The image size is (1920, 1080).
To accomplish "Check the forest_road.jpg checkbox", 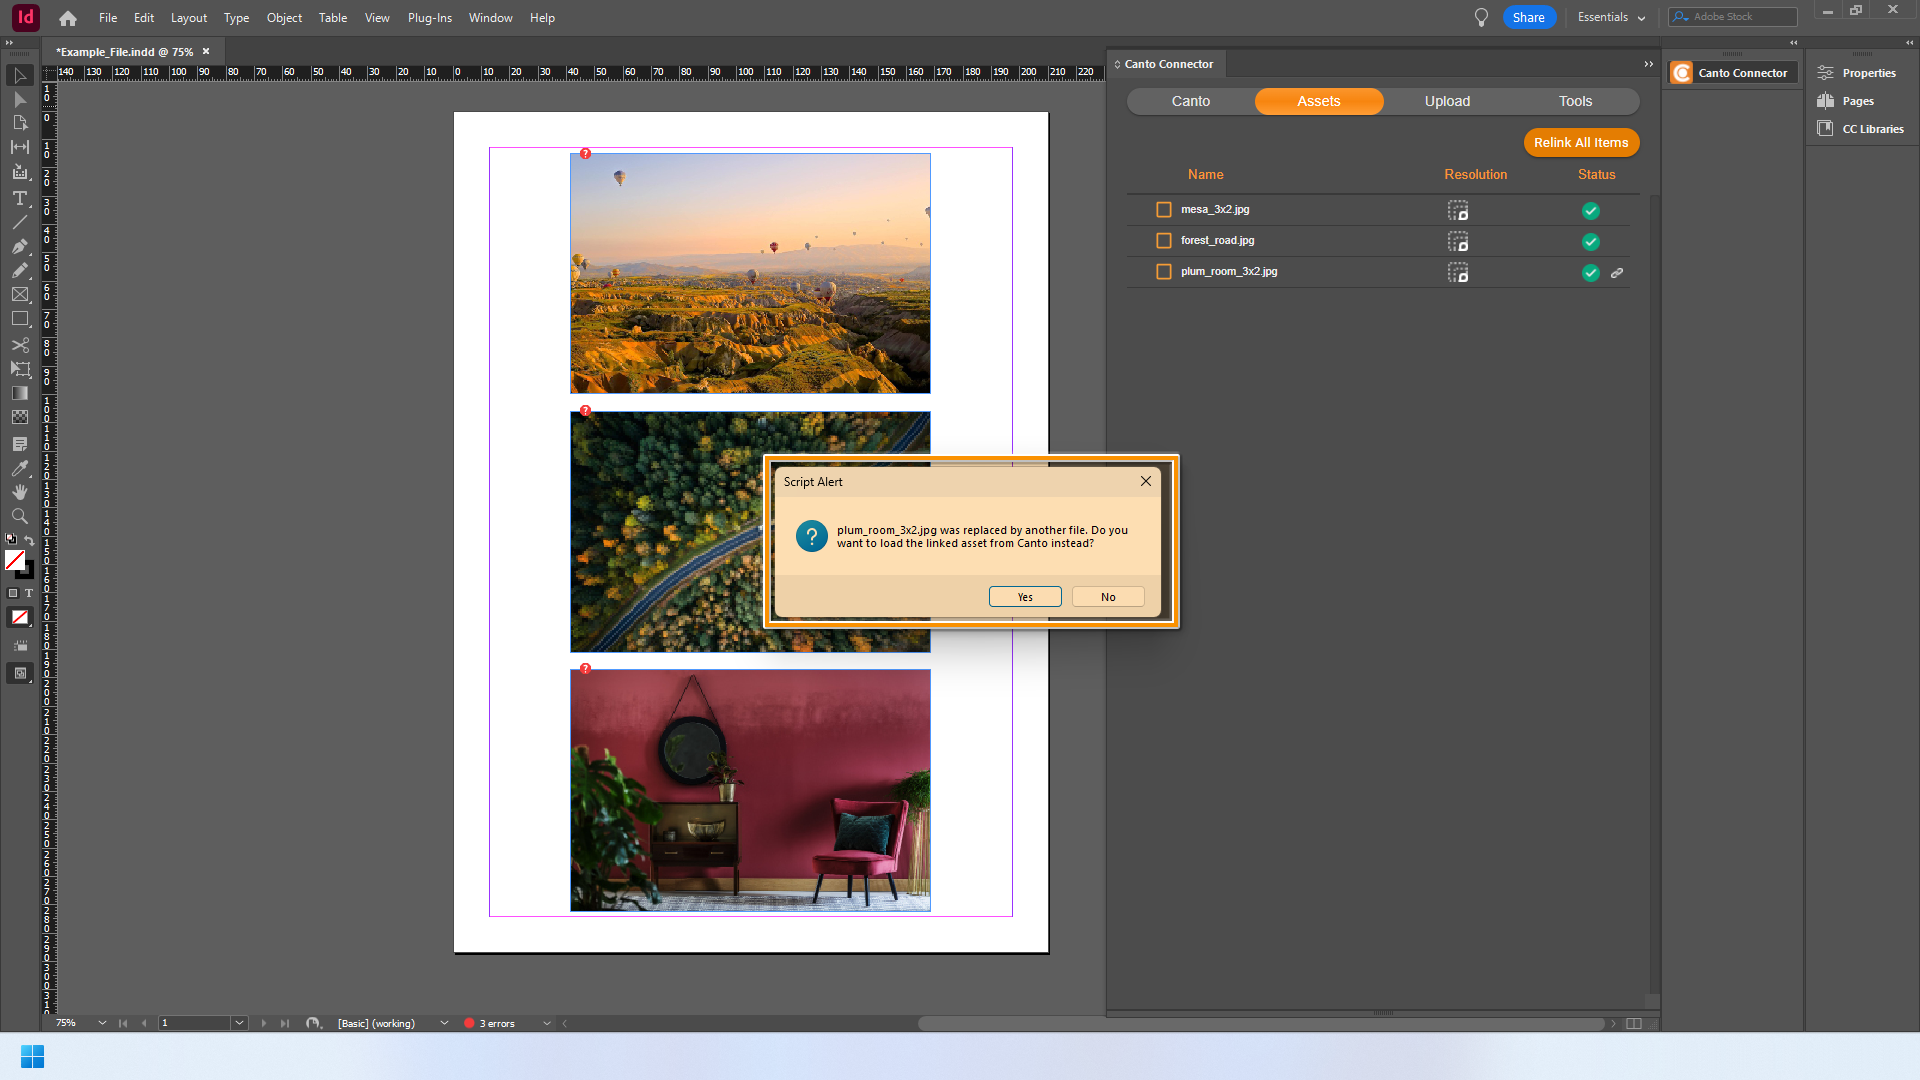I will (1163, 241).
